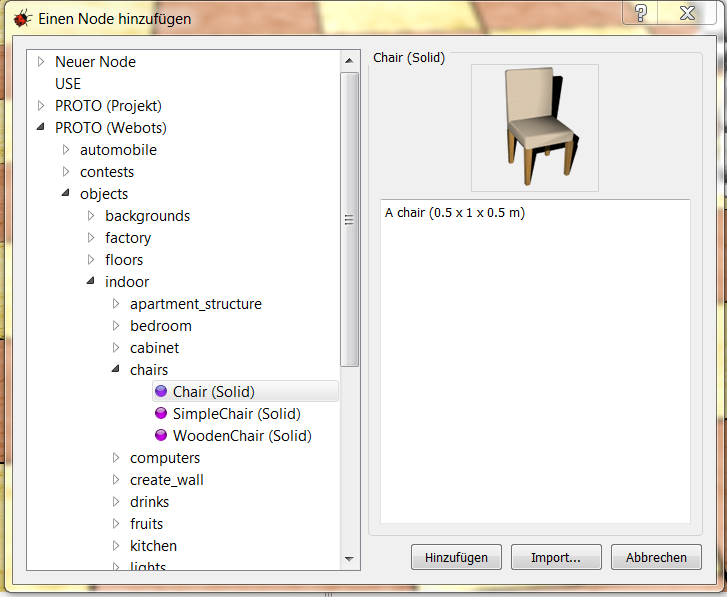727x597 pixels.
Task: Click the Hinzufügen button
Action: pos(456,557)
